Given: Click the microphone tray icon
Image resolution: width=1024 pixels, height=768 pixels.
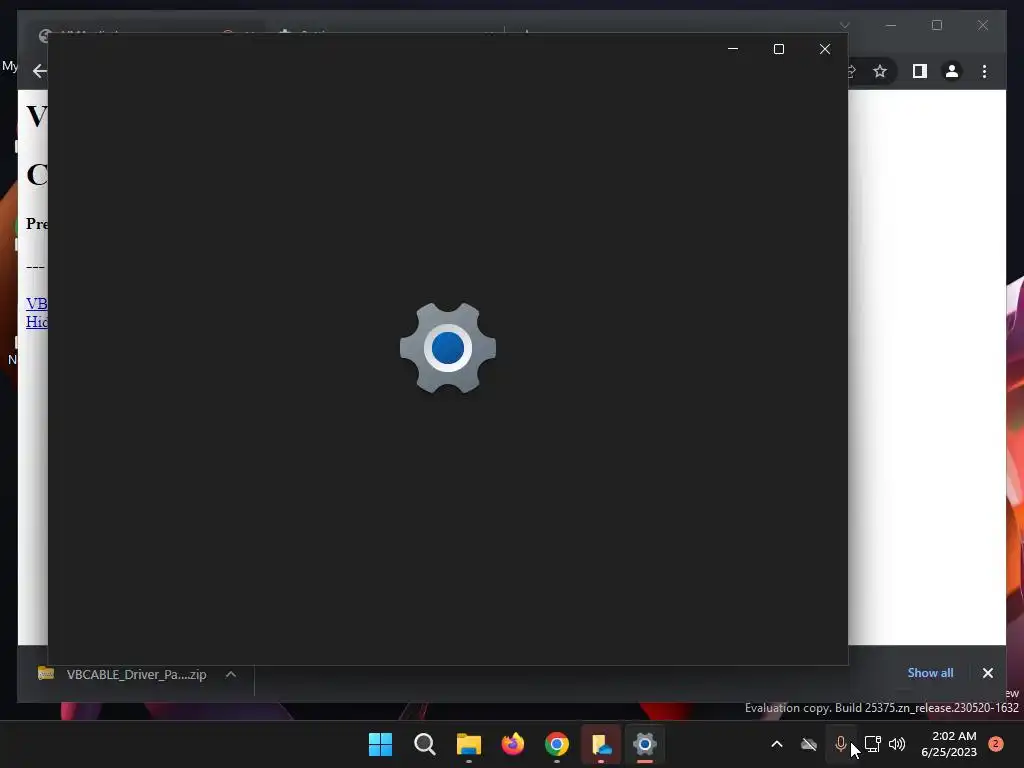Looking at the screenshot, I should pyautogui.click(x=840, y=744).
